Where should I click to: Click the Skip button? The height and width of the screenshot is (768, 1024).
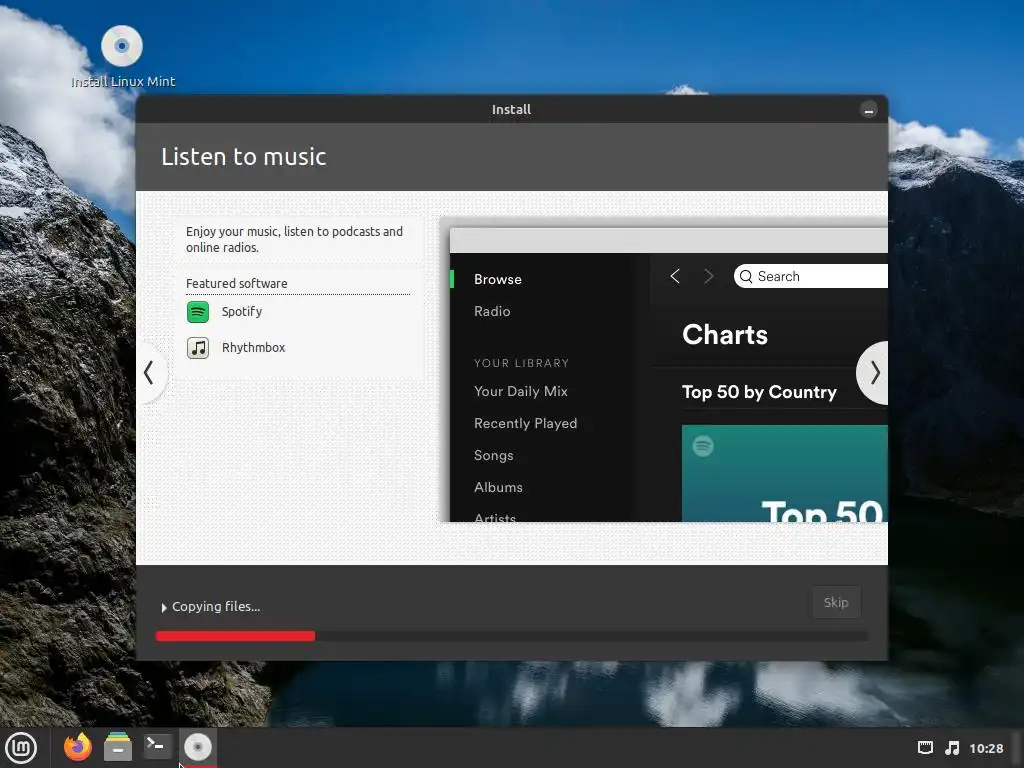point(836,602)
